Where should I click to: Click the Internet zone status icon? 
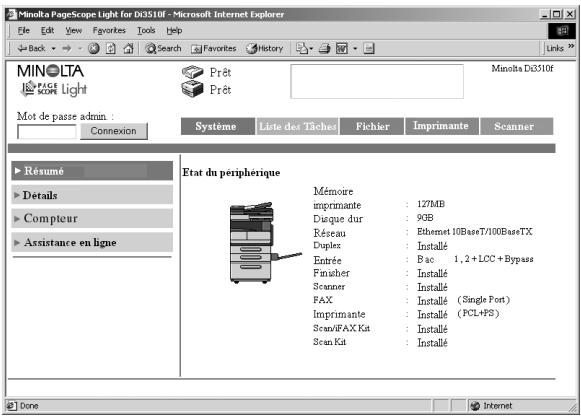pos(475,406)
